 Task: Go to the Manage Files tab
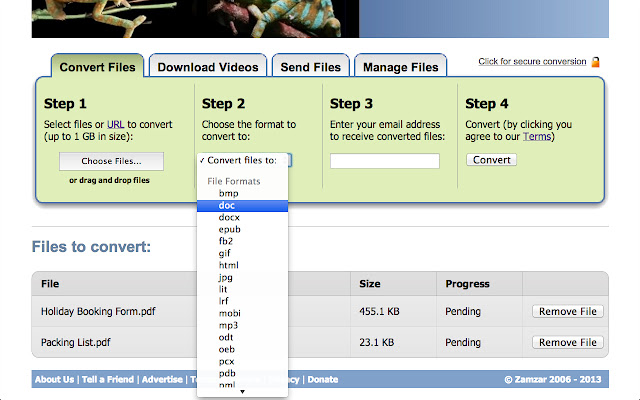click(x=400, y=67)
